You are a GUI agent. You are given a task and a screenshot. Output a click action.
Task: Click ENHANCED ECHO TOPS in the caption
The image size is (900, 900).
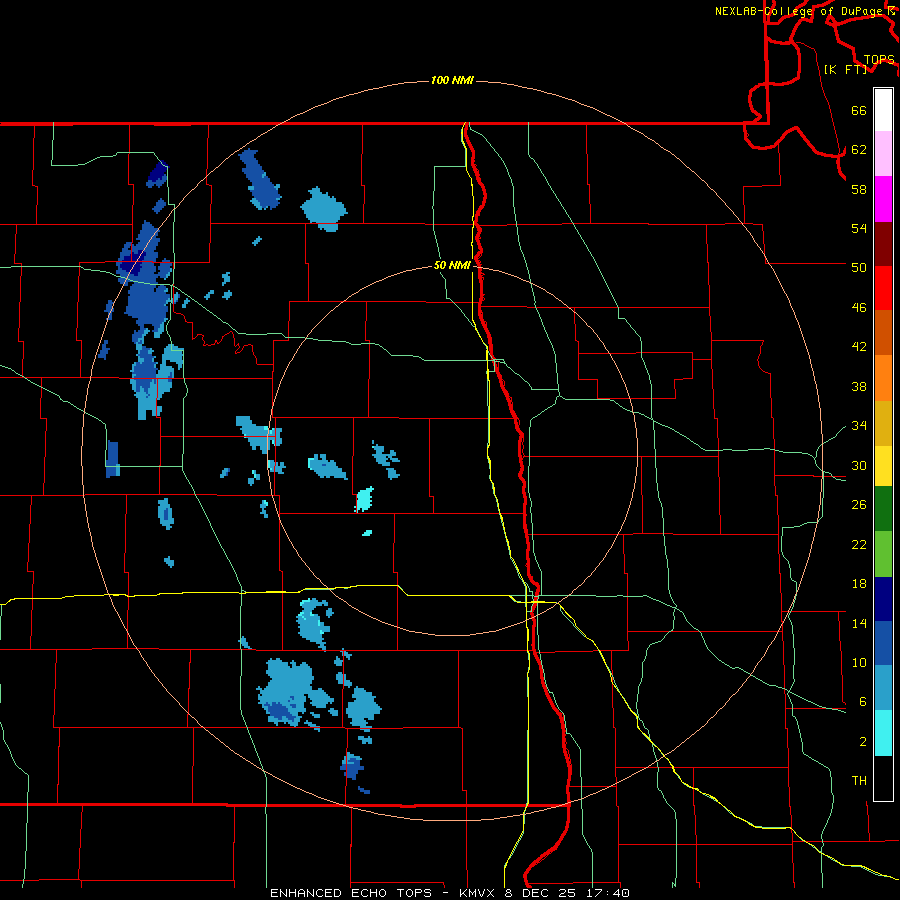(x=351, y=893)
